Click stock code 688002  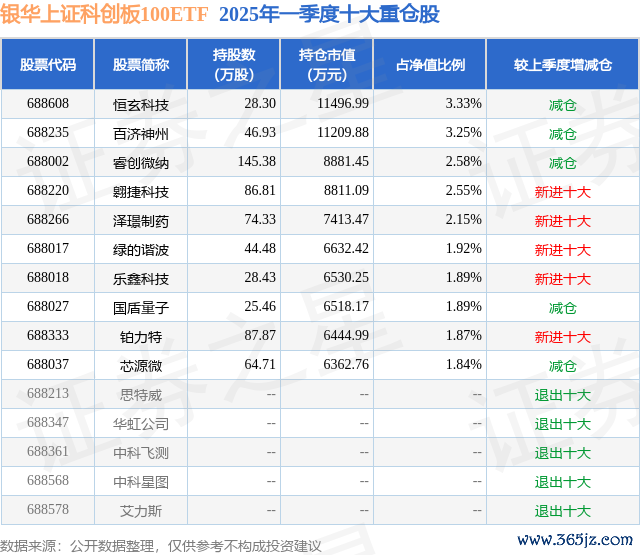(48, 162)
